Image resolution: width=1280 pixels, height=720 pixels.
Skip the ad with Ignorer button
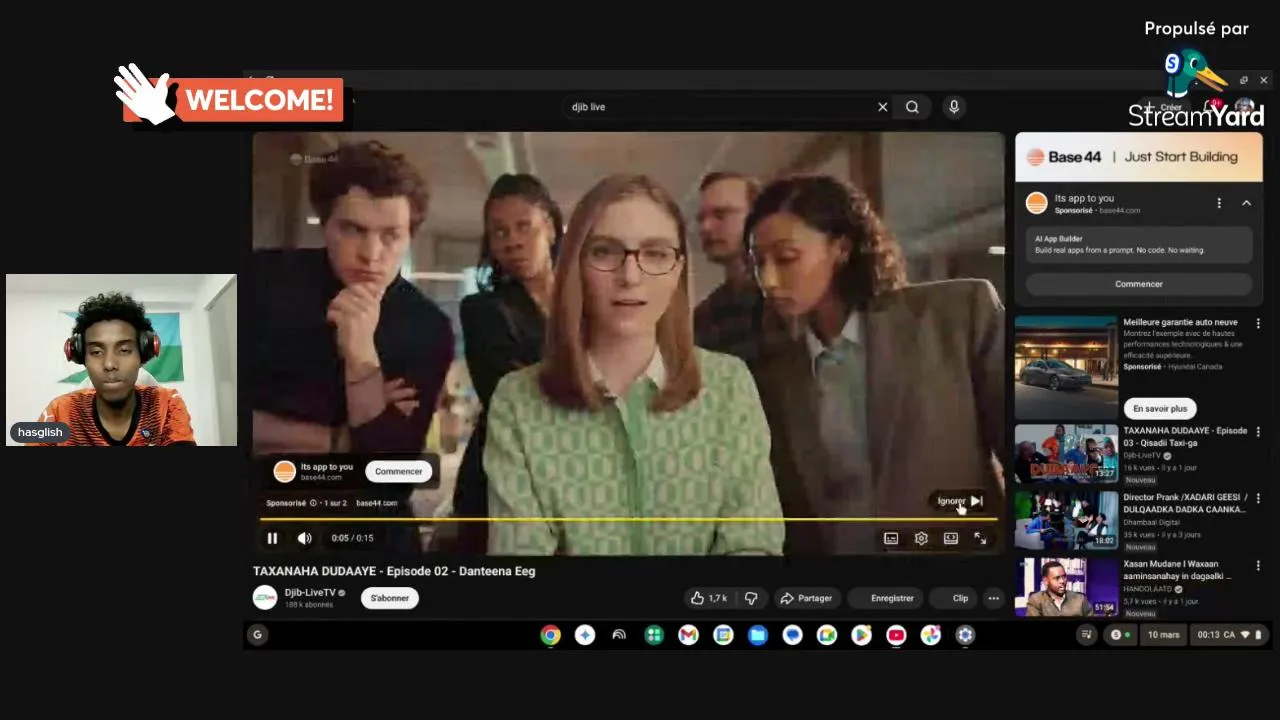pos(960,501)
